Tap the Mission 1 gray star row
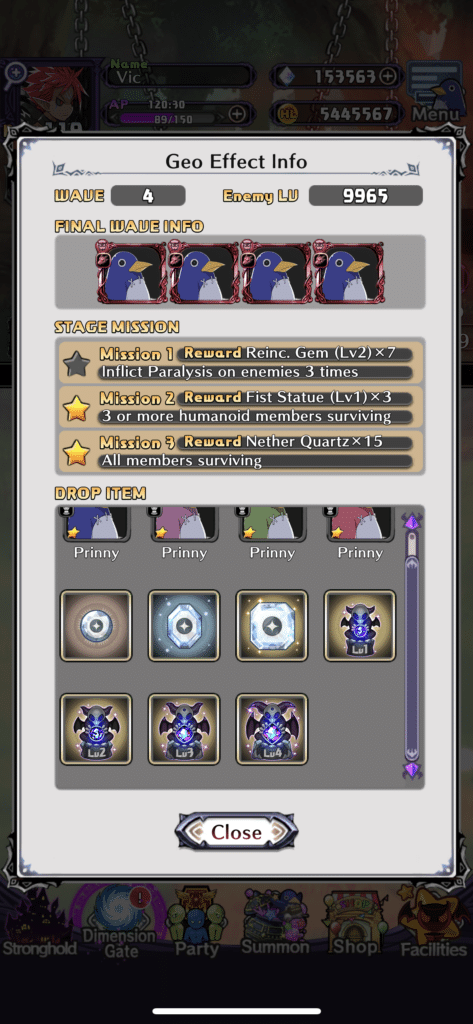Screen dimensions: 473x1024 (x=240, y=364)
